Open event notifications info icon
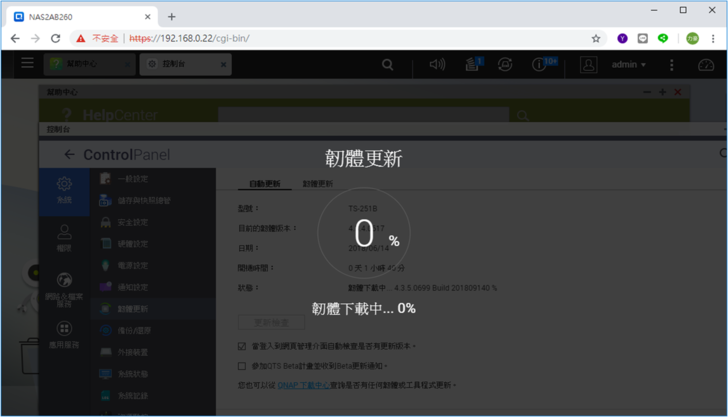This screenshot has width=728, height=417. point(540,64)
